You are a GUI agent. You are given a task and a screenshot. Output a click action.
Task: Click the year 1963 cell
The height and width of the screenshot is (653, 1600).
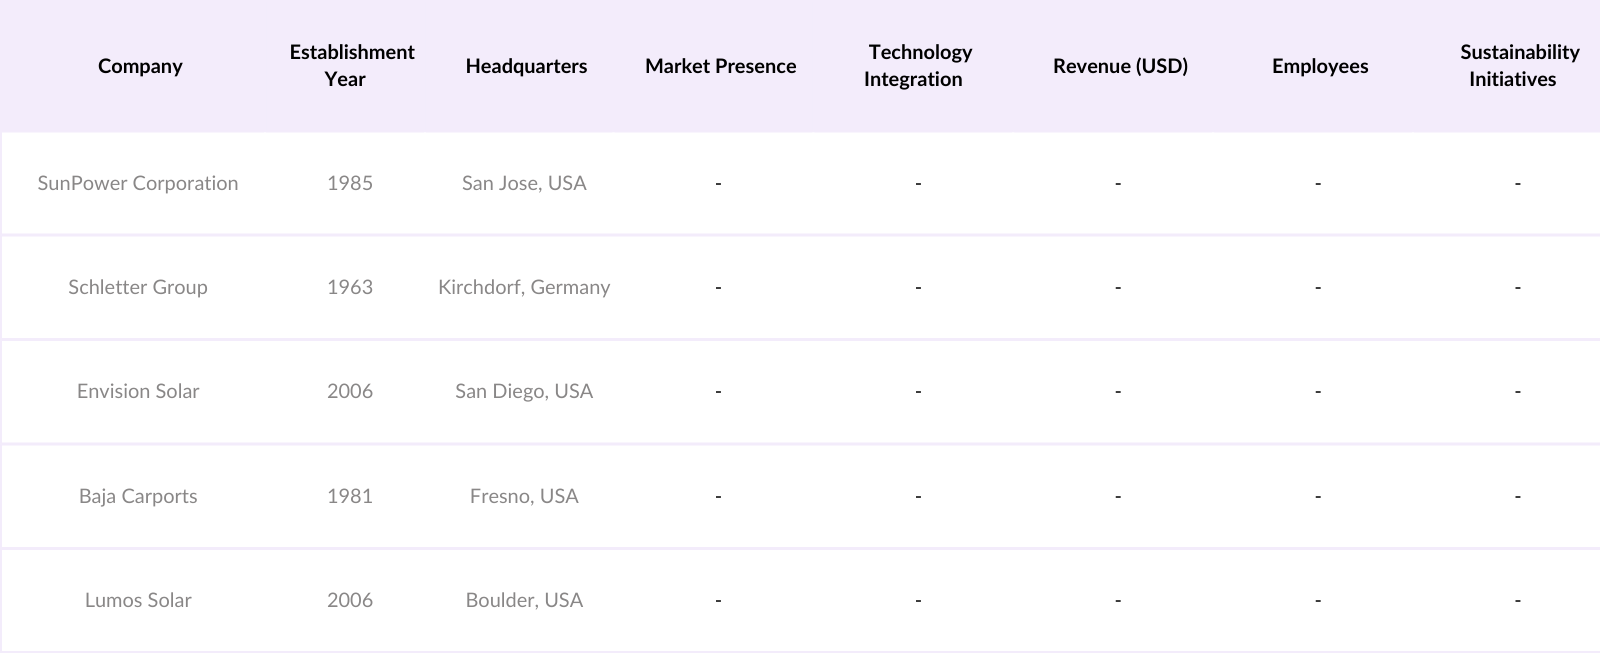click(x=350, y=287)
